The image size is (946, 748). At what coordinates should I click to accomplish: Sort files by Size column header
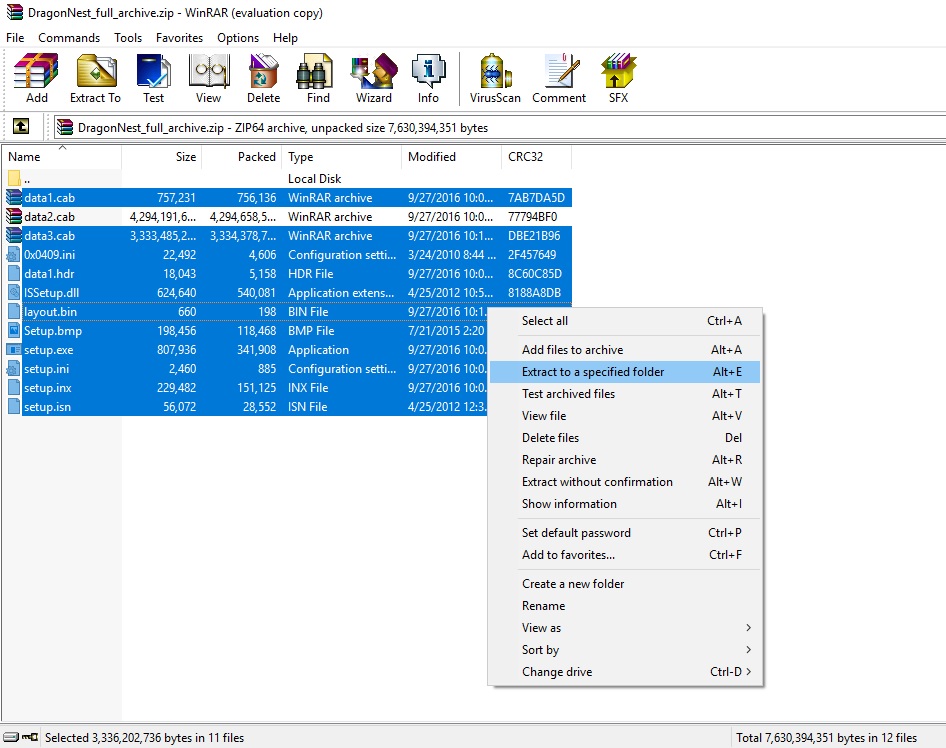(x=162, y=157)
